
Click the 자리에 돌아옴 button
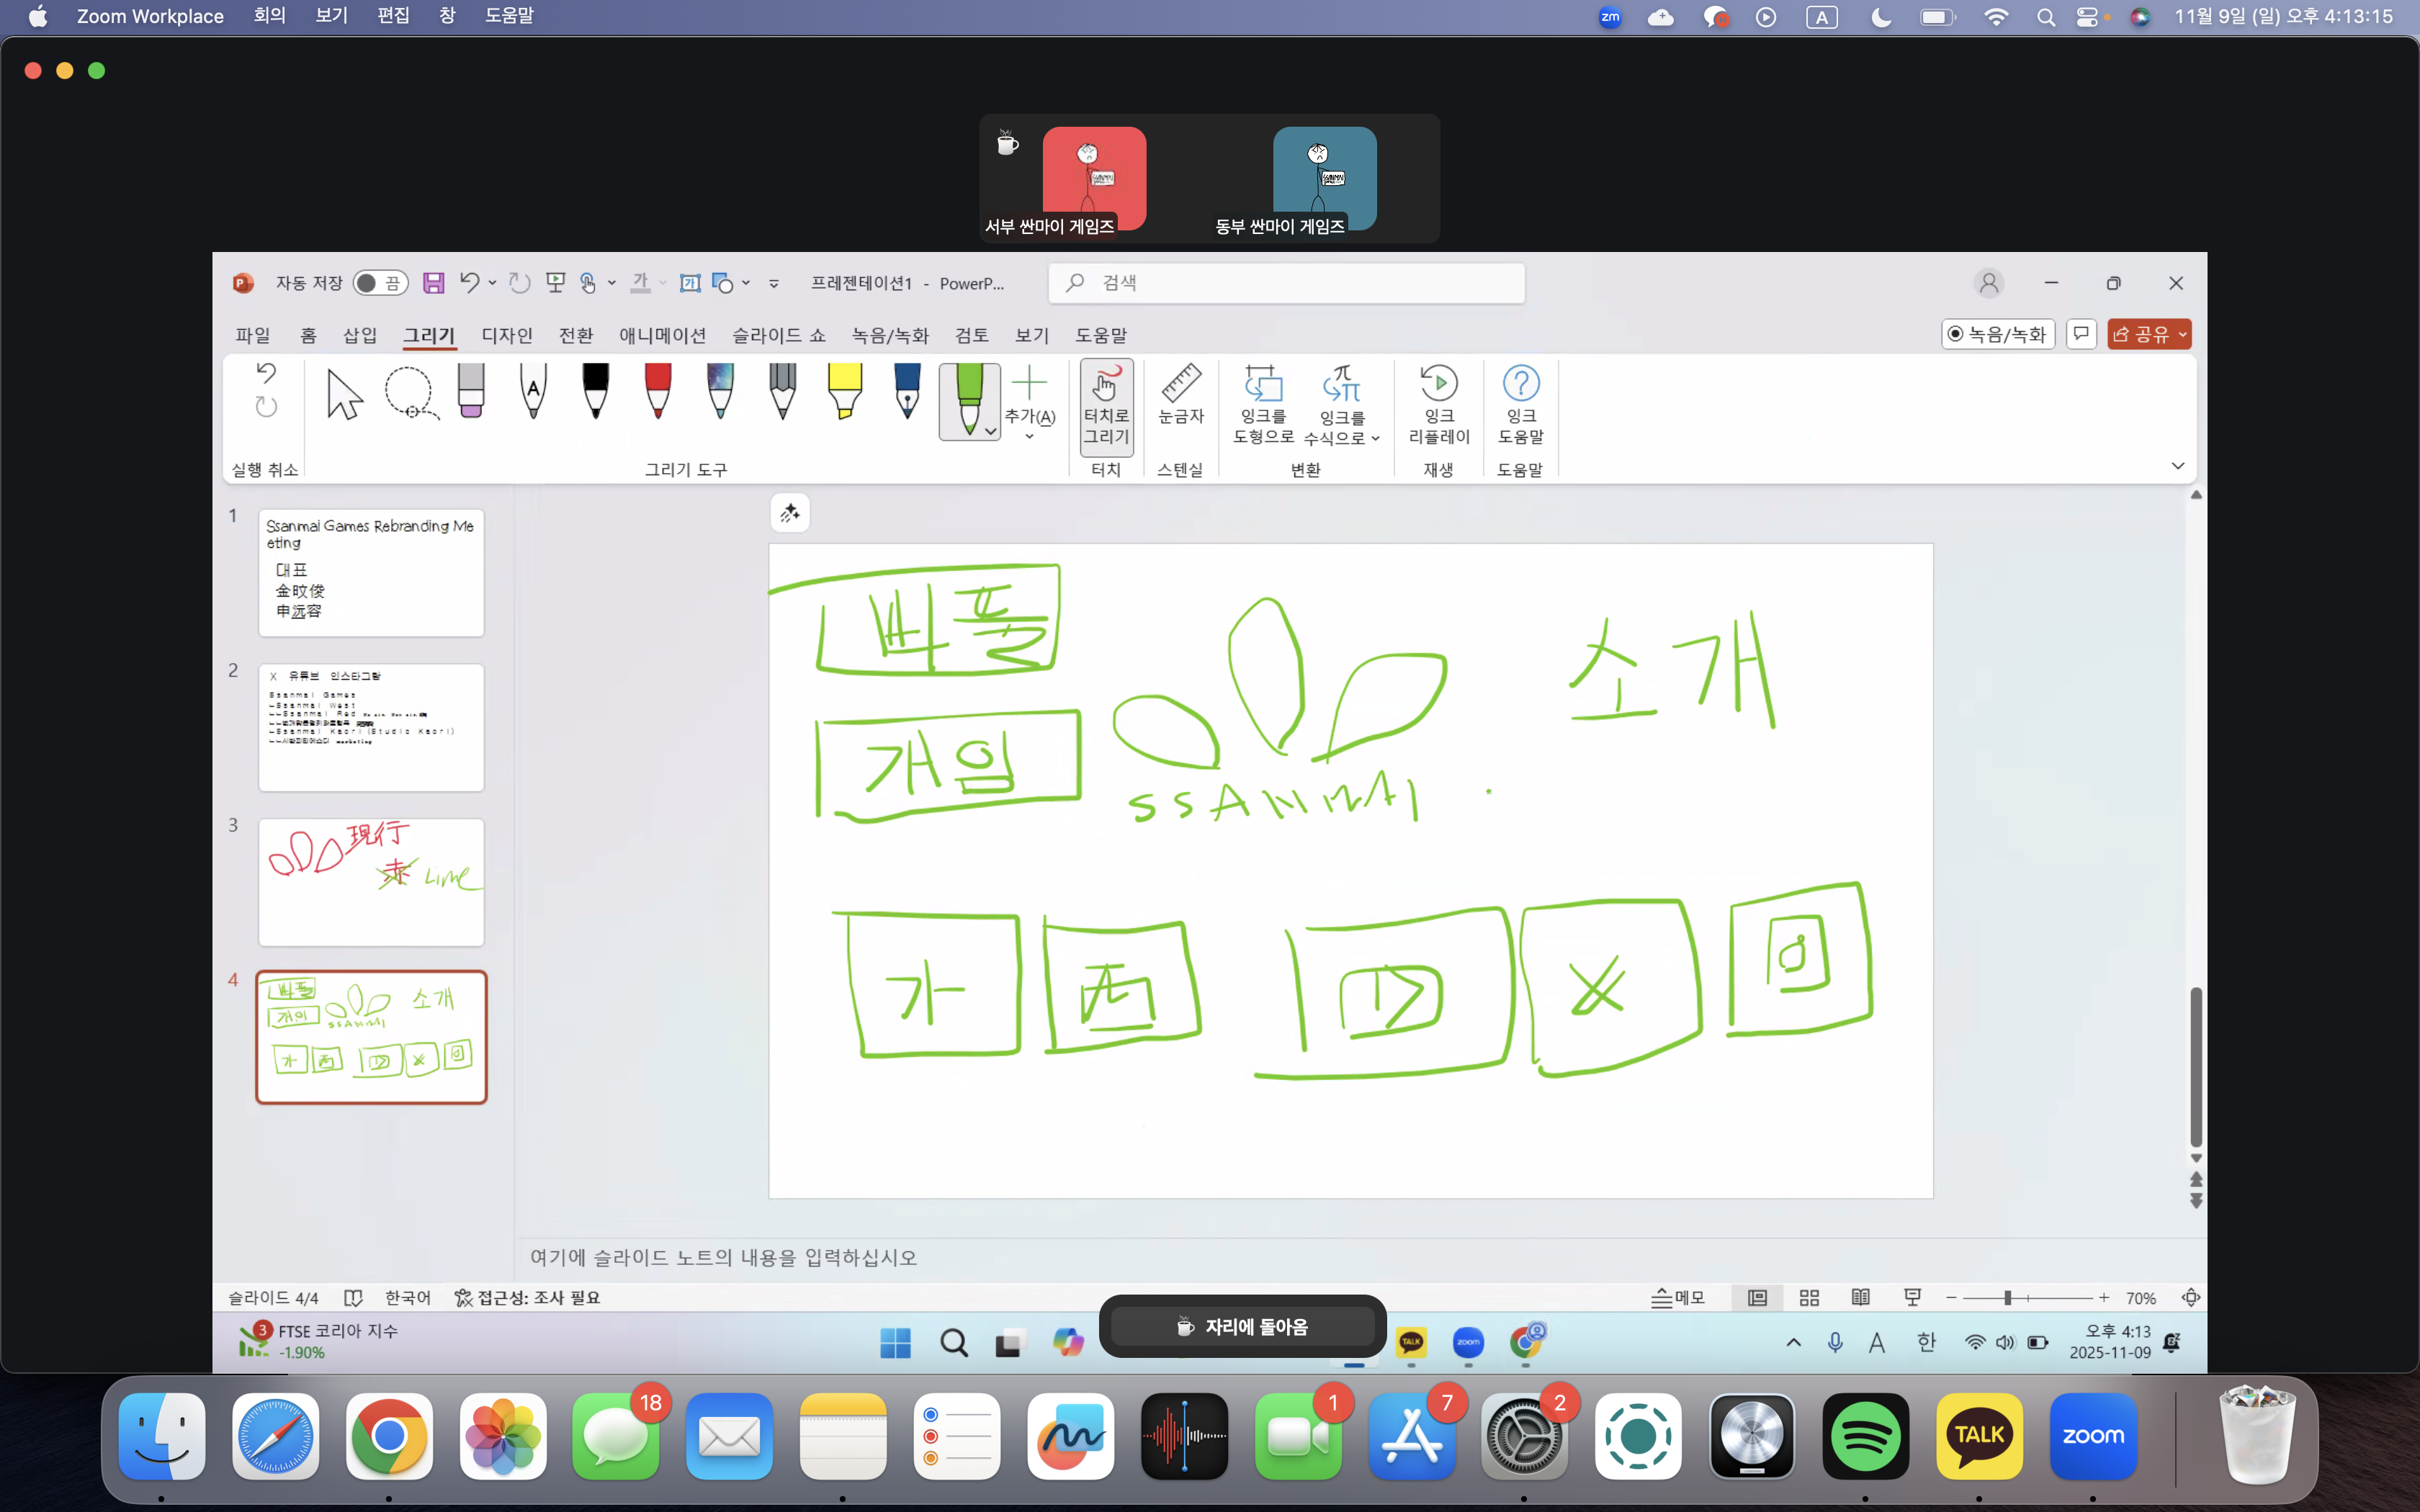point(1242,1326)
